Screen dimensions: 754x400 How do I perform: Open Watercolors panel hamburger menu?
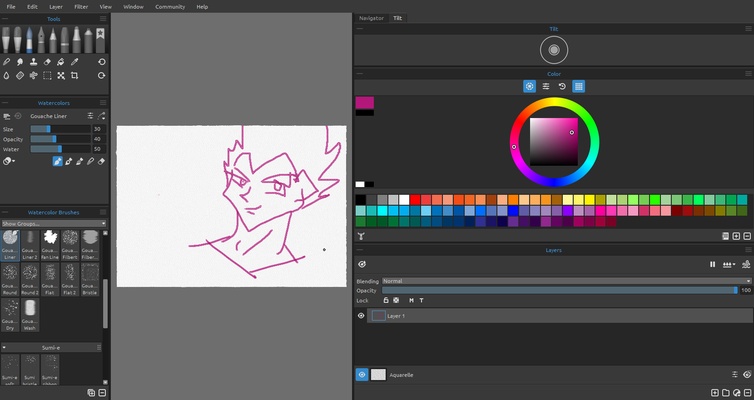coord(103,102)
